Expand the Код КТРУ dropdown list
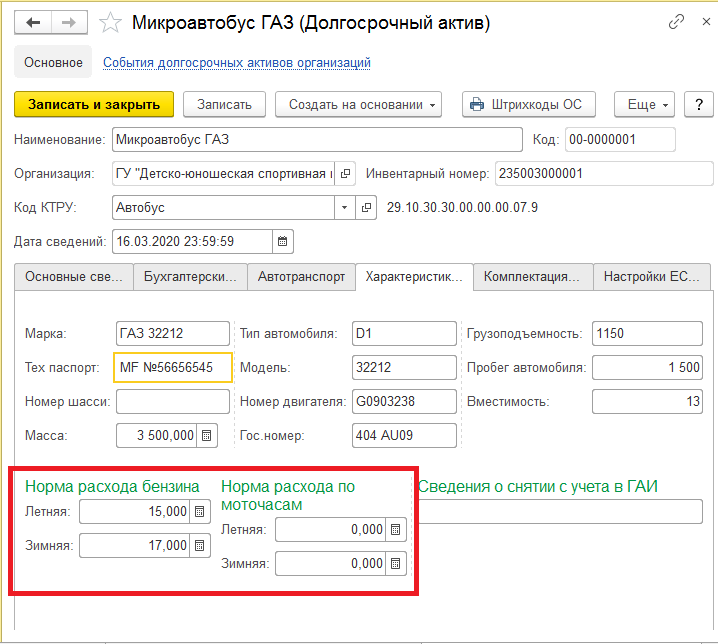This screenshot has width=718, height=644. [x=345, y=208]
